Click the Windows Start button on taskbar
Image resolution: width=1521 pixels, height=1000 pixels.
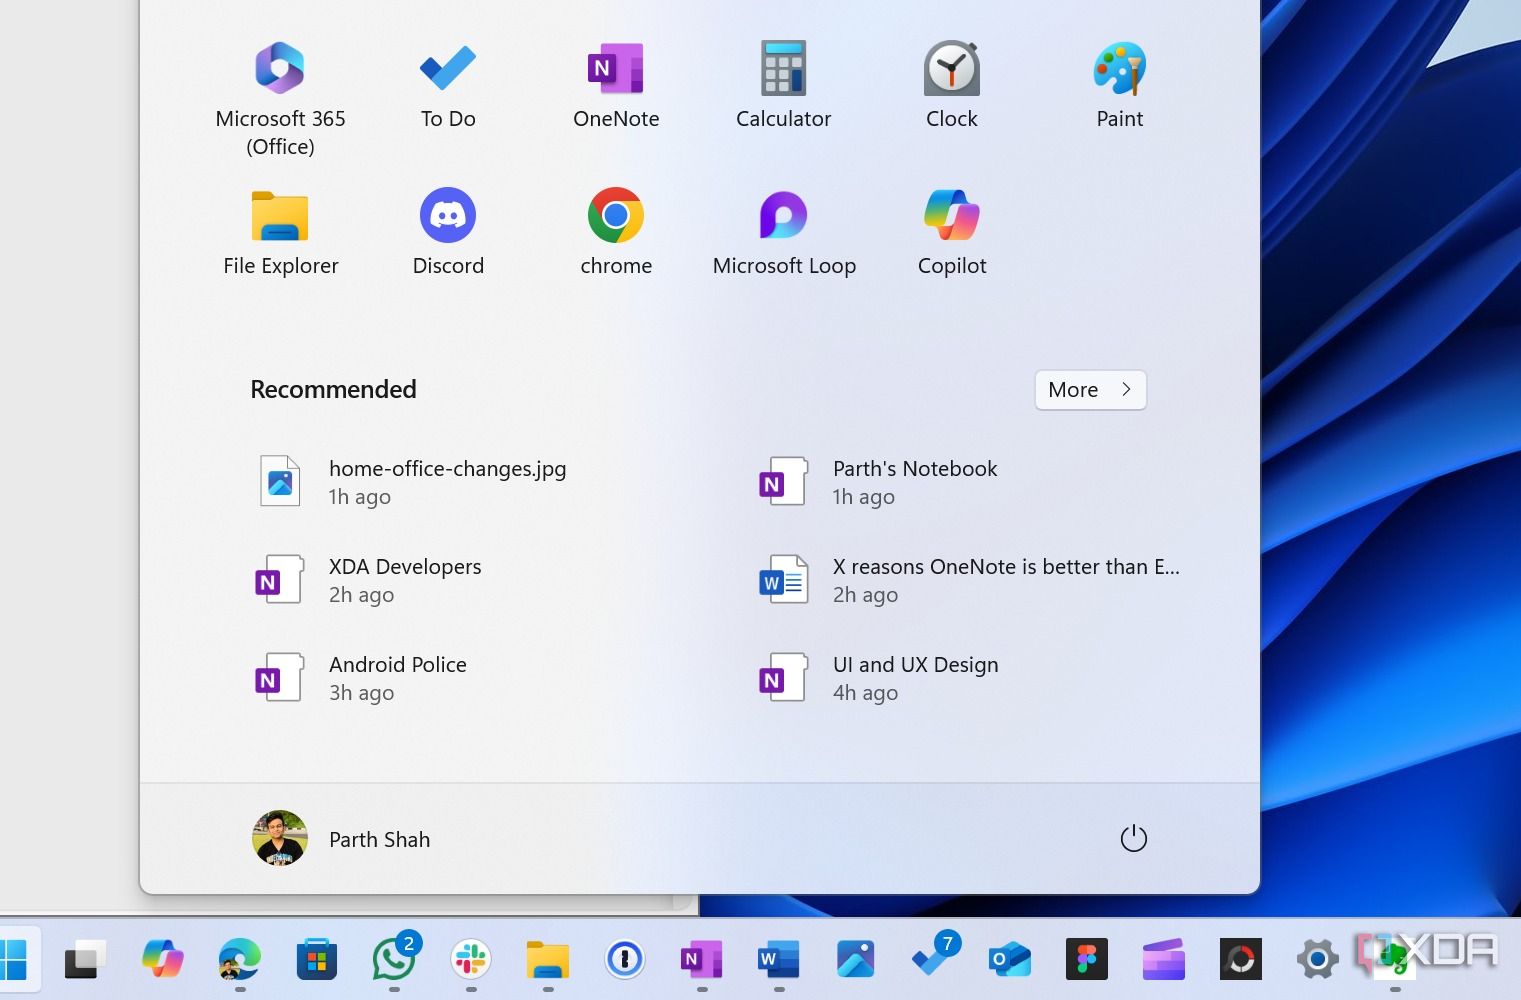point(14,960)
